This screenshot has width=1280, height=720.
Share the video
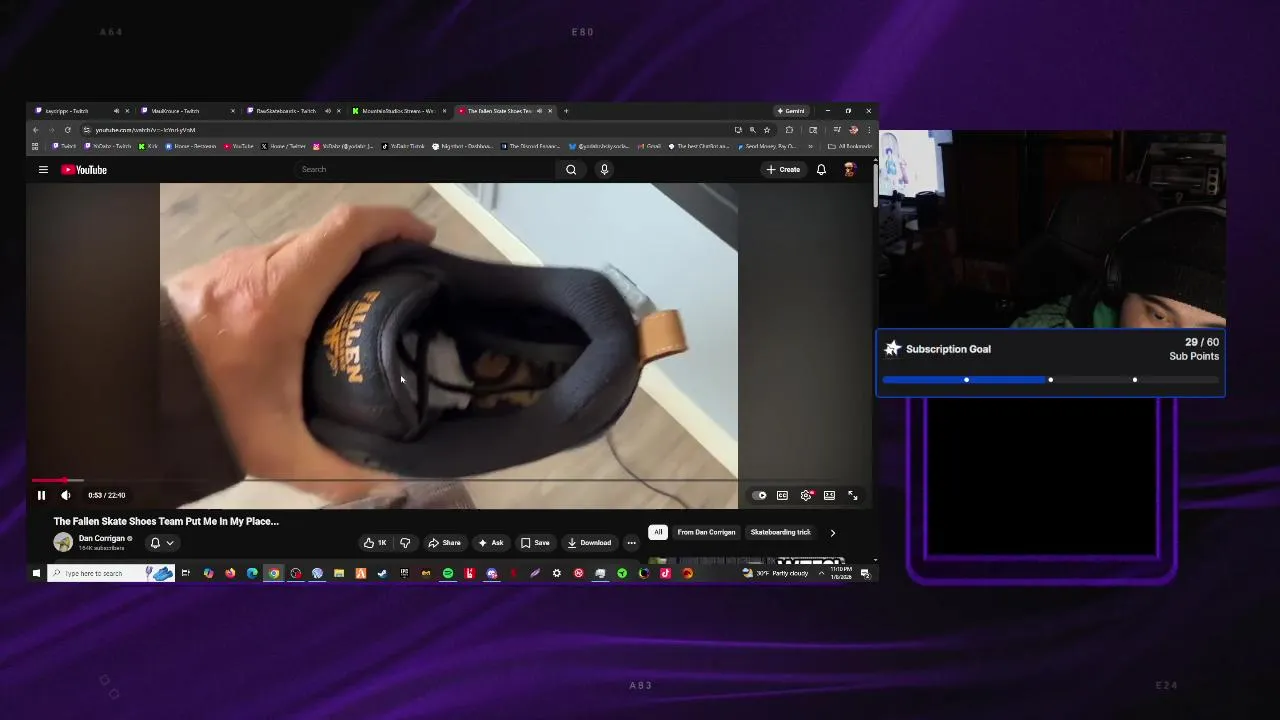pyautogui.click(x=444, y=543)
